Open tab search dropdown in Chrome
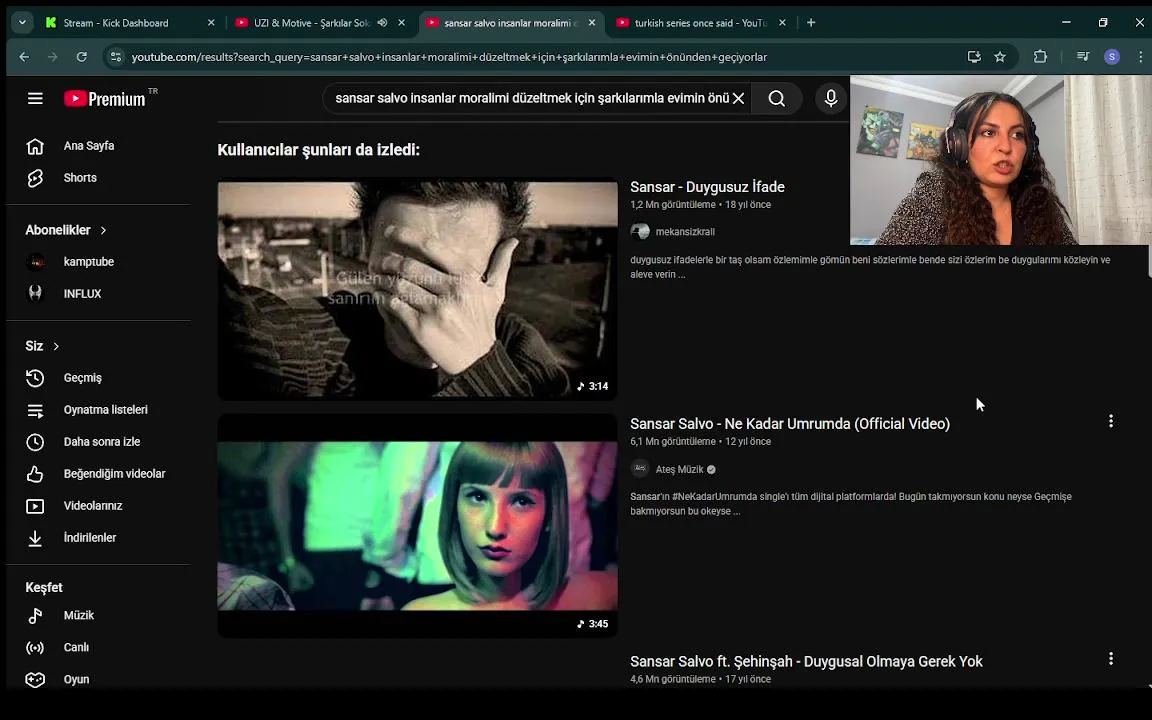The width and height of the screenshot is (1152, 720). [22, 23]
